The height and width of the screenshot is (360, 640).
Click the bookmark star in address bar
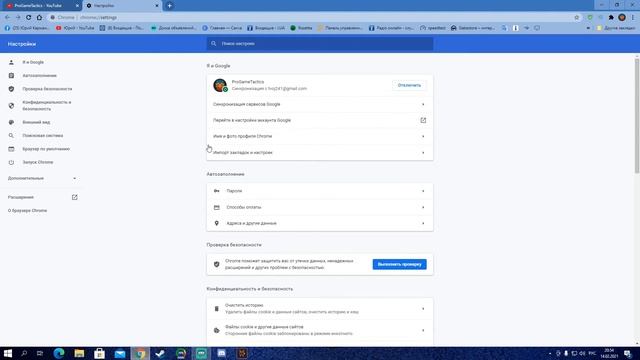click(577, 18)
